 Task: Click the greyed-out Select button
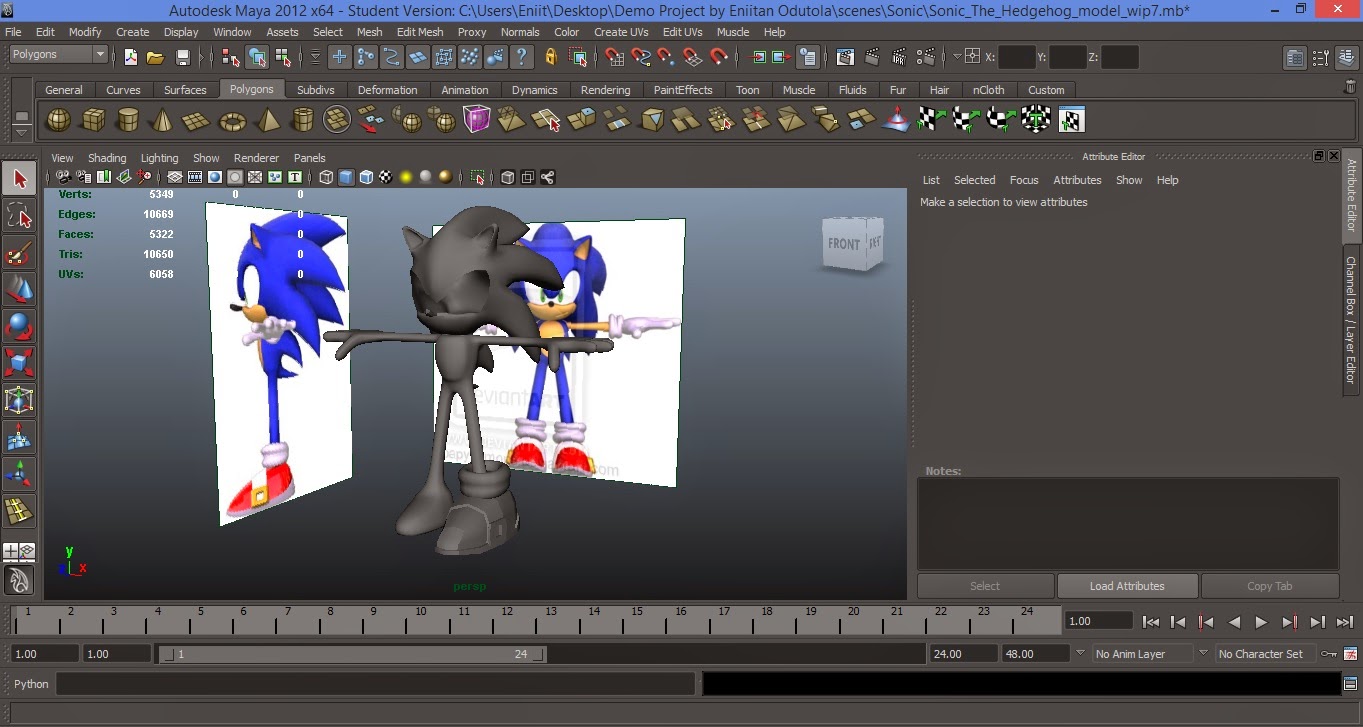[x=985, y=586]
